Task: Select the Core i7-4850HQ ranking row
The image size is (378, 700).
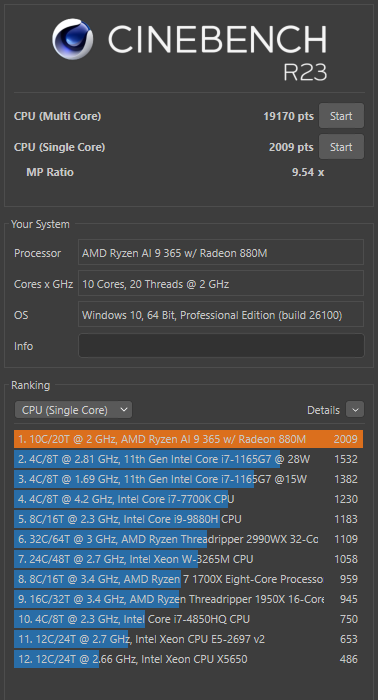Action: (x=188, y=619)
